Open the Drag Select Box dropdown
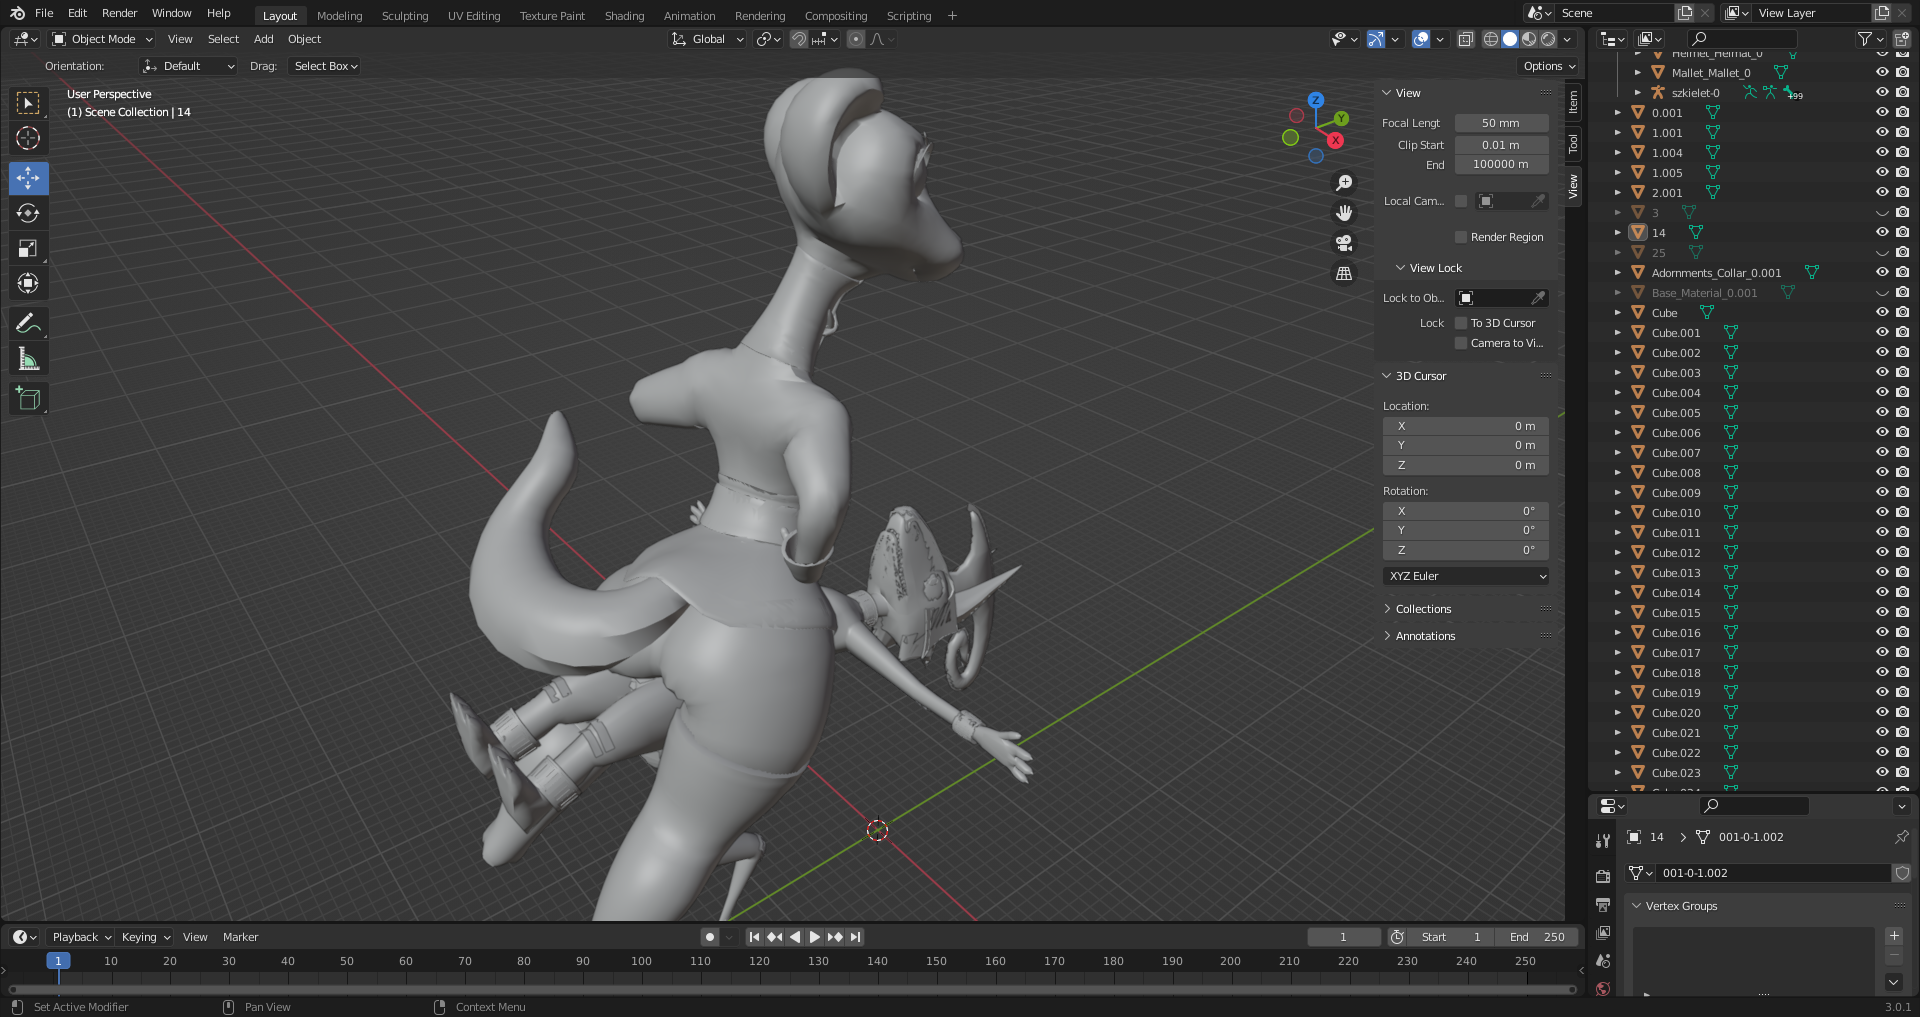Viewport: 1920px width, 1017px height. click(325, 66)
